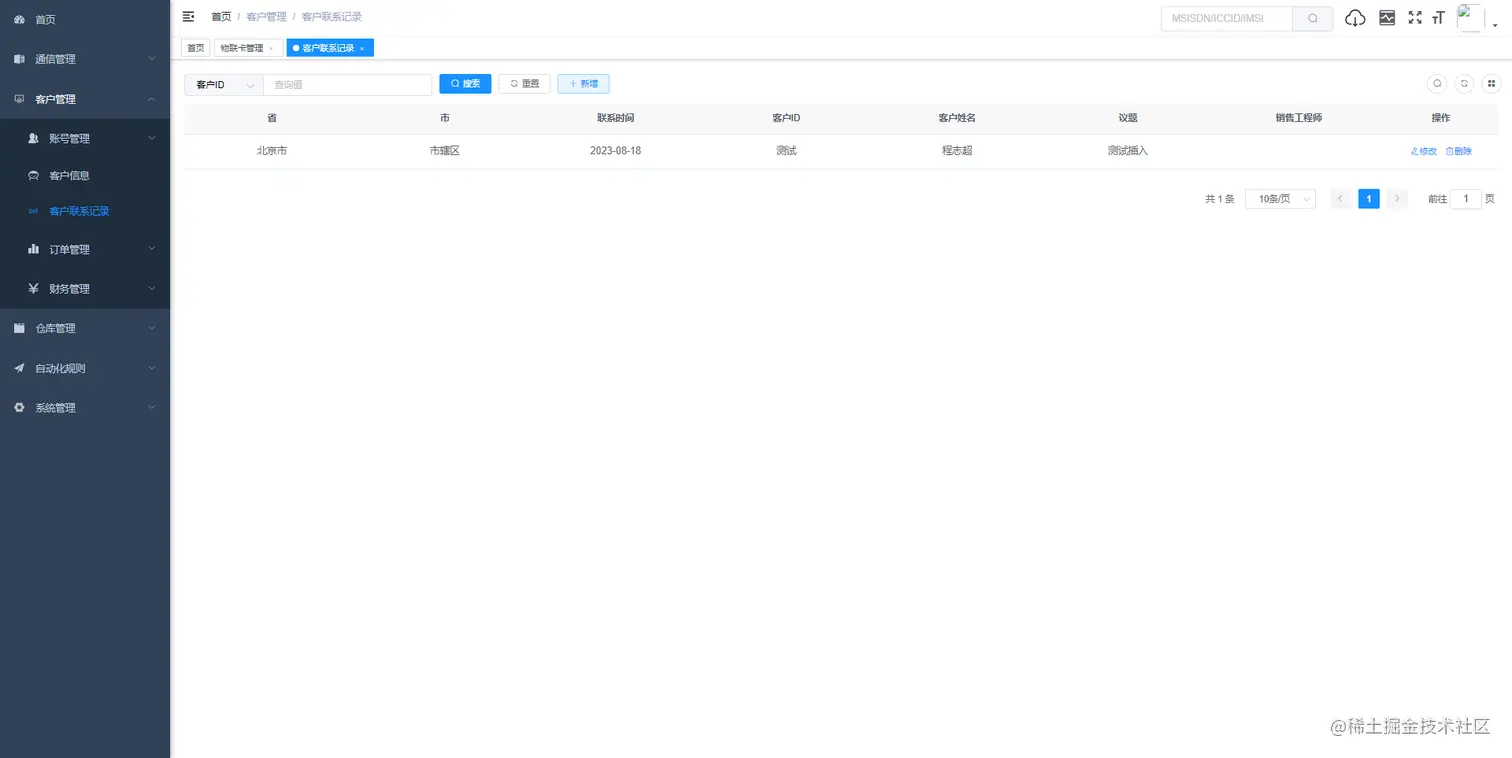Expand the 财务管理 submenu chevron

point(152,289)
